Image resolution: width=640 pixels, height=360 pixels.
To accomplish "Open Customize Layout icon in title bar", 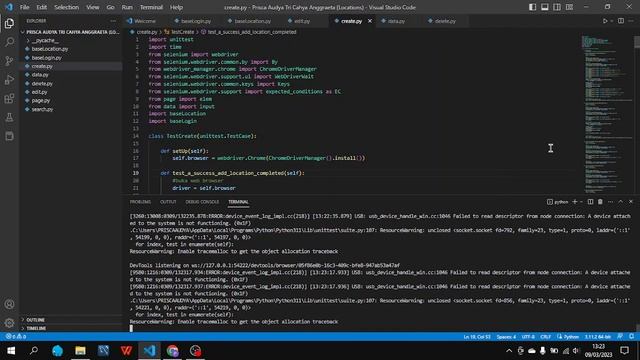I will click(x=569, y=7).
